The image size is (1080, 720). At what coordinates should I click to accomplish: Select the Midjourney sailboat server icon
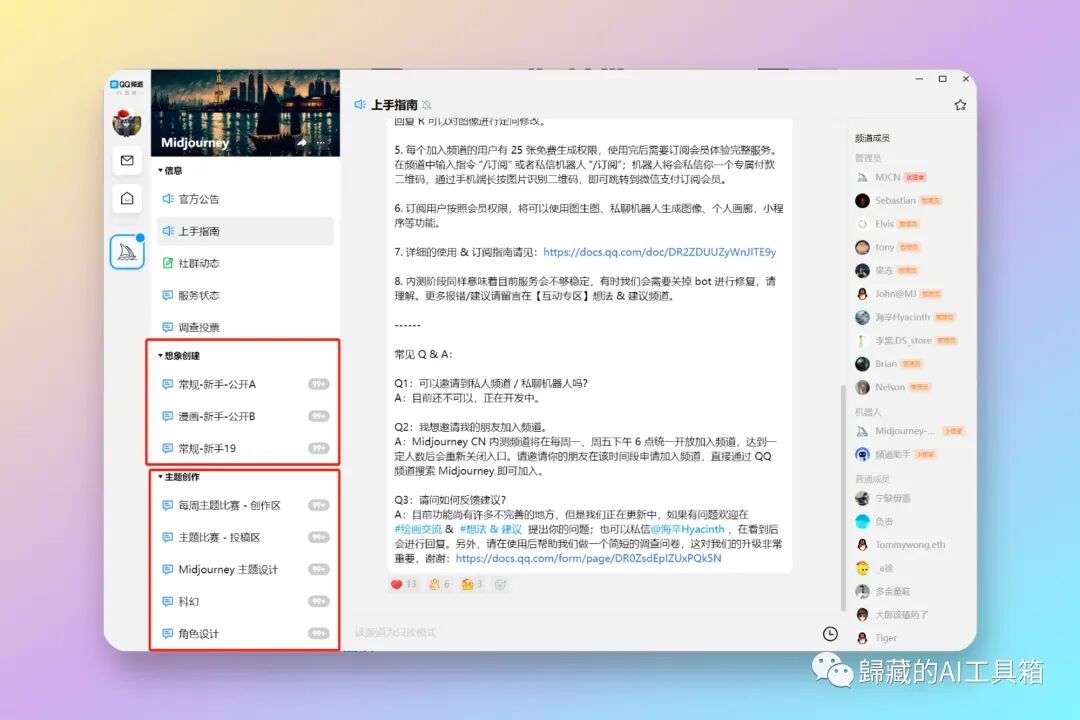(x=127, y=252)
